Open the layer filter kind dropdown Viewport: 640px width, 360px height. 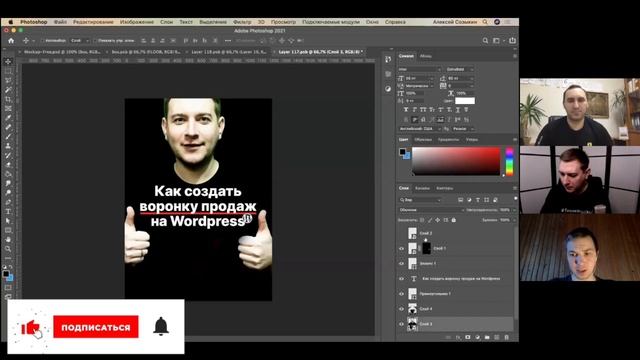420,200
